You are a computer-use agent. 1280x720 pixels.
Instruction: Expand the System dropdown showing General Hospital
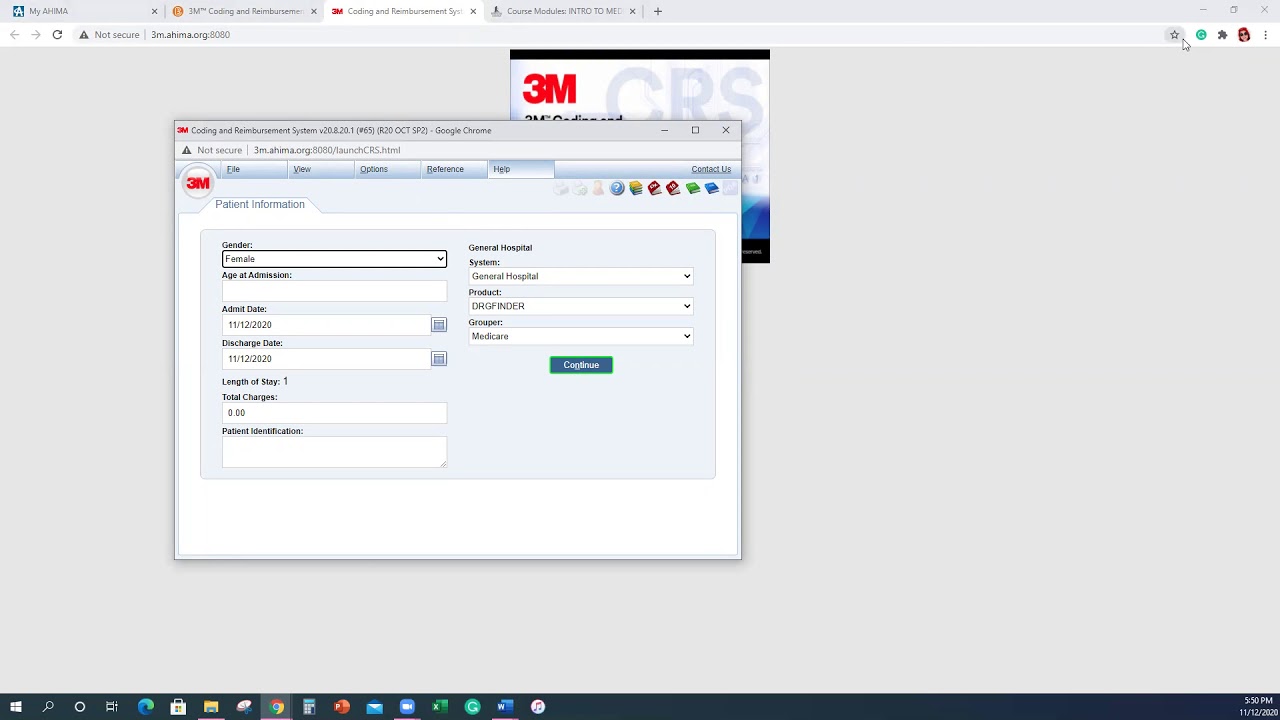(x=580, y=276)
